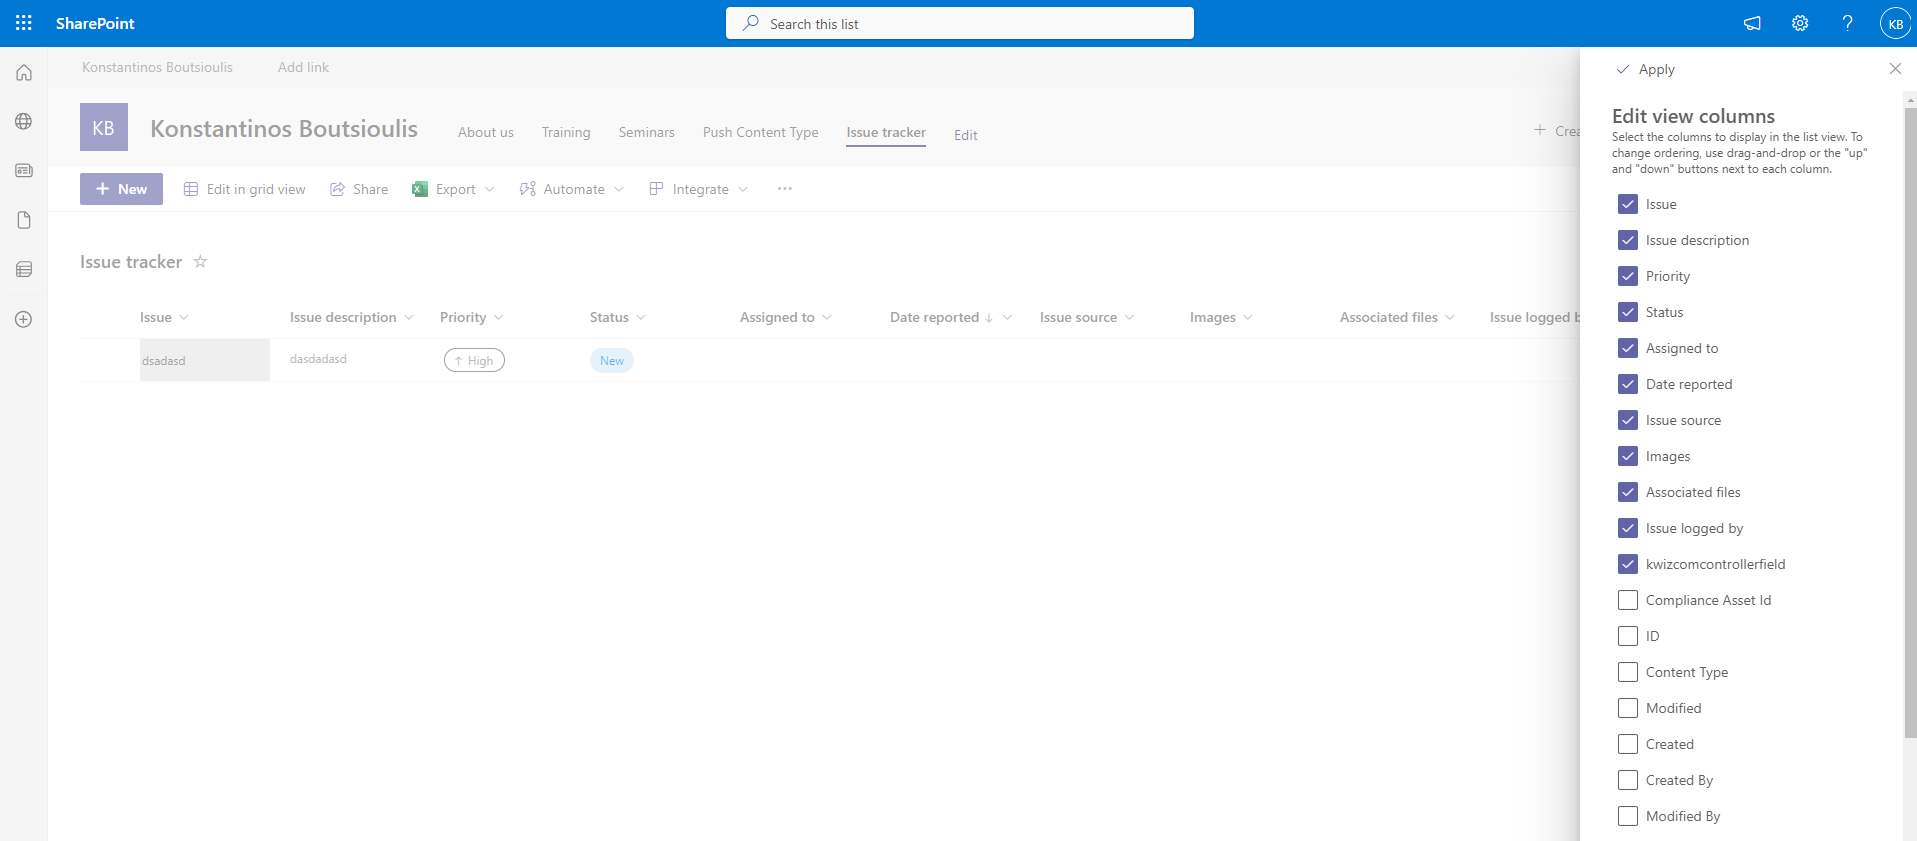
Task: Open the app launcher waffle icon
Action: click(24, 23)
